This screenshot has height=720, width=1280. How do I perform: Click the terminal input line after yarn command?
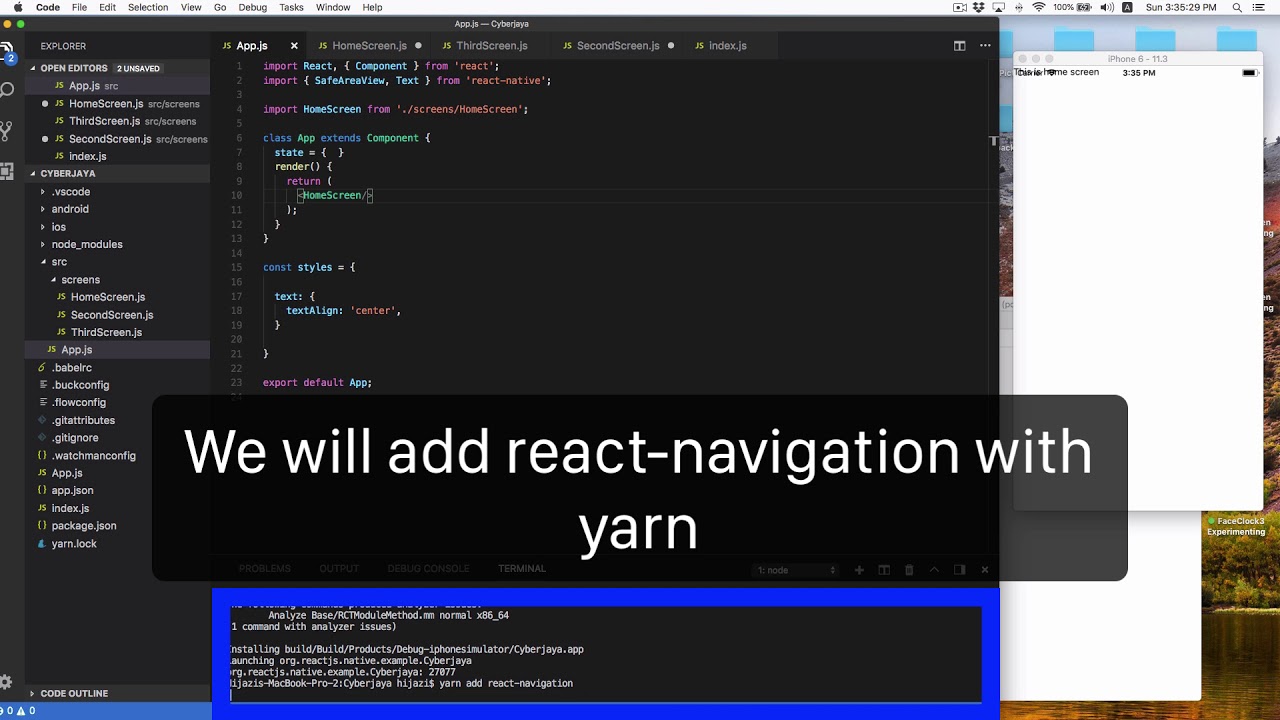tap(604, 695)
